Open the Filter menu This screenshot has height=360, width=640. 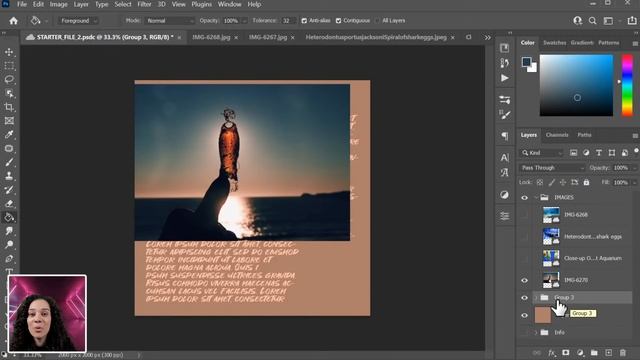(144, 4)
